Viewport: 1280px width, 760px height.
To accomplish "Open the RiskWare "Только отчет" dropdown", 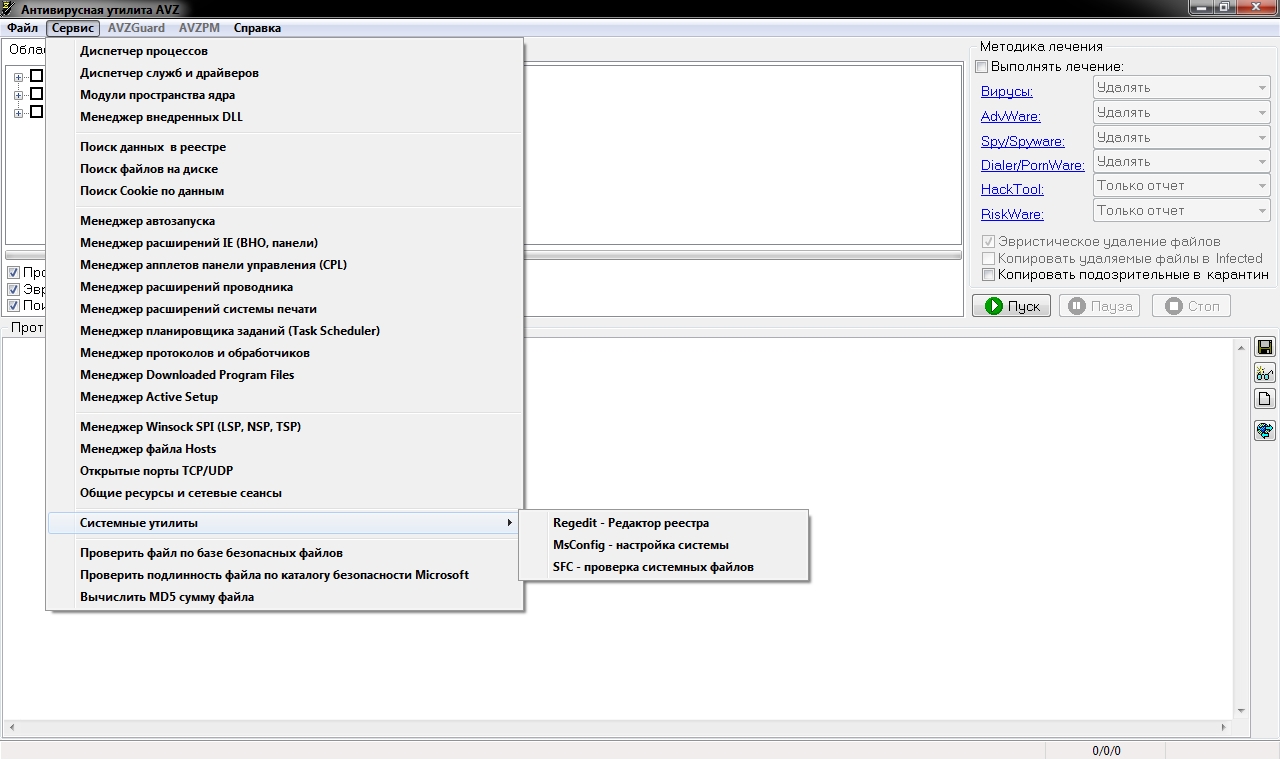I will point(1181,211).
